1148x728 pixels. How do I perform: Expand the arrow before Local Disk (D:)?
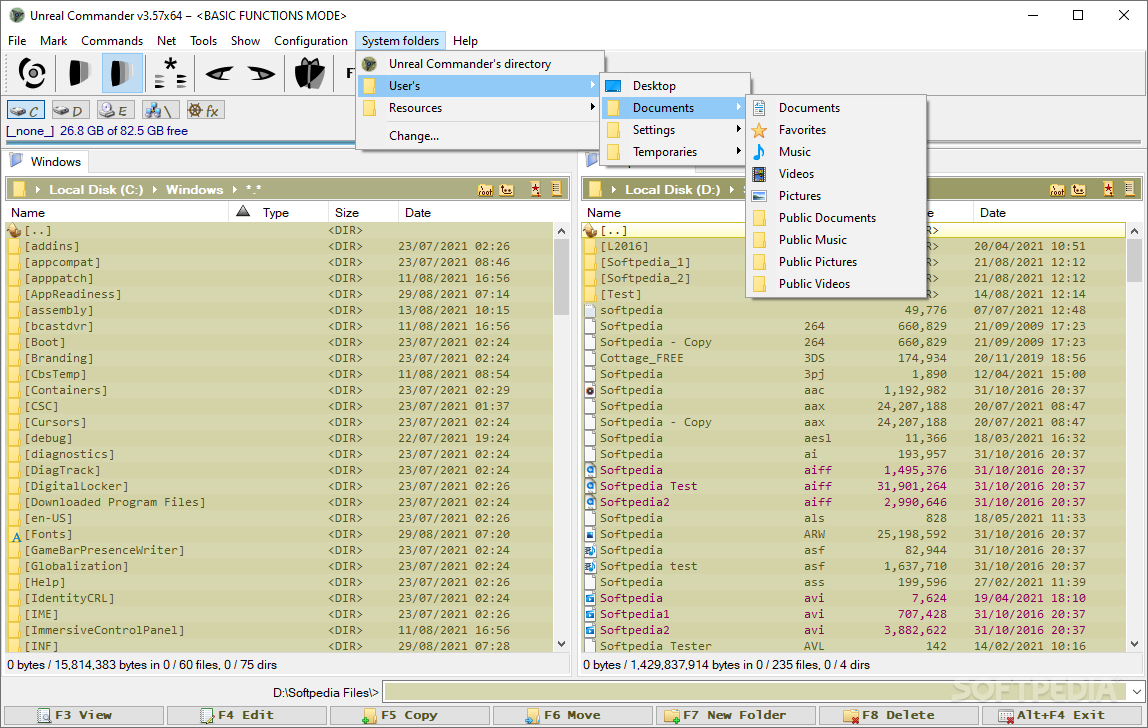[x=614, y=190]
